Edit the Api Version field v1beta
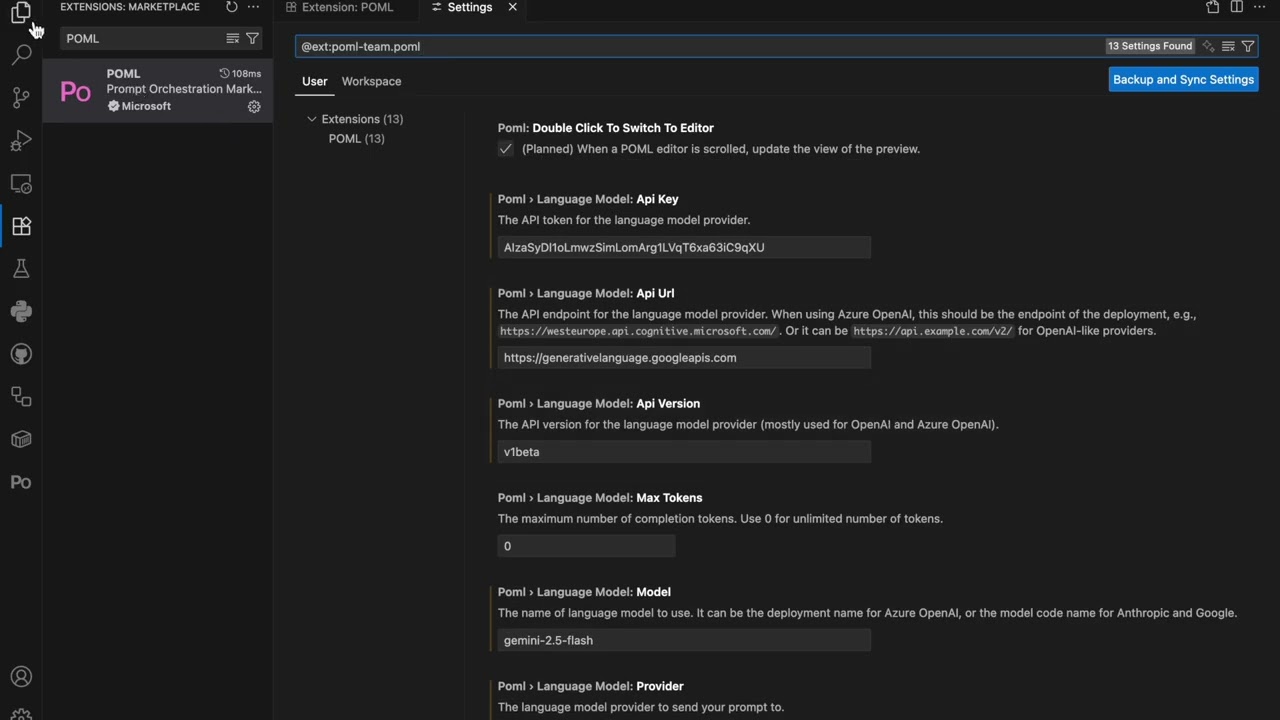 coord(684,452)
